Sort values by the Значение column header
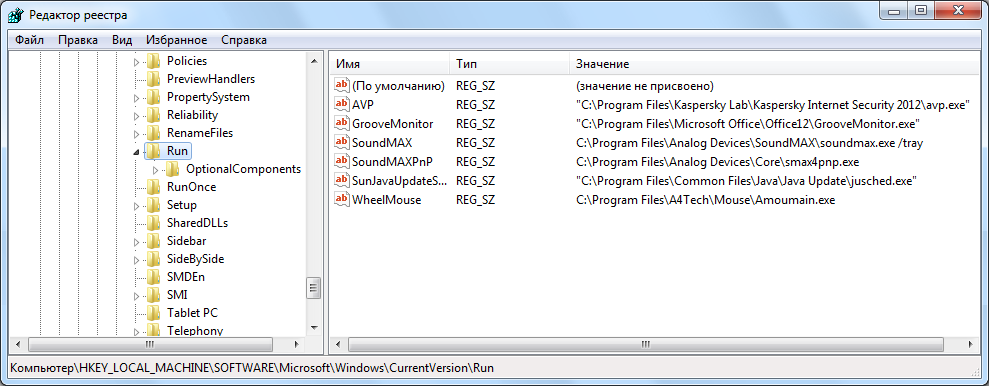 (775, 64)
